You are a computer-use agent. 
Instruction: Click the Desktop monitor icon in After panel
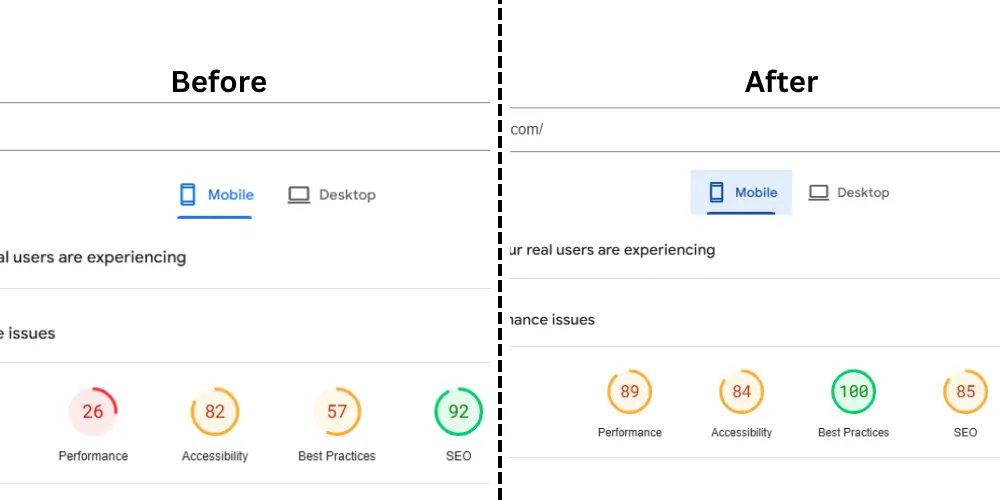(x=819, y=192)
